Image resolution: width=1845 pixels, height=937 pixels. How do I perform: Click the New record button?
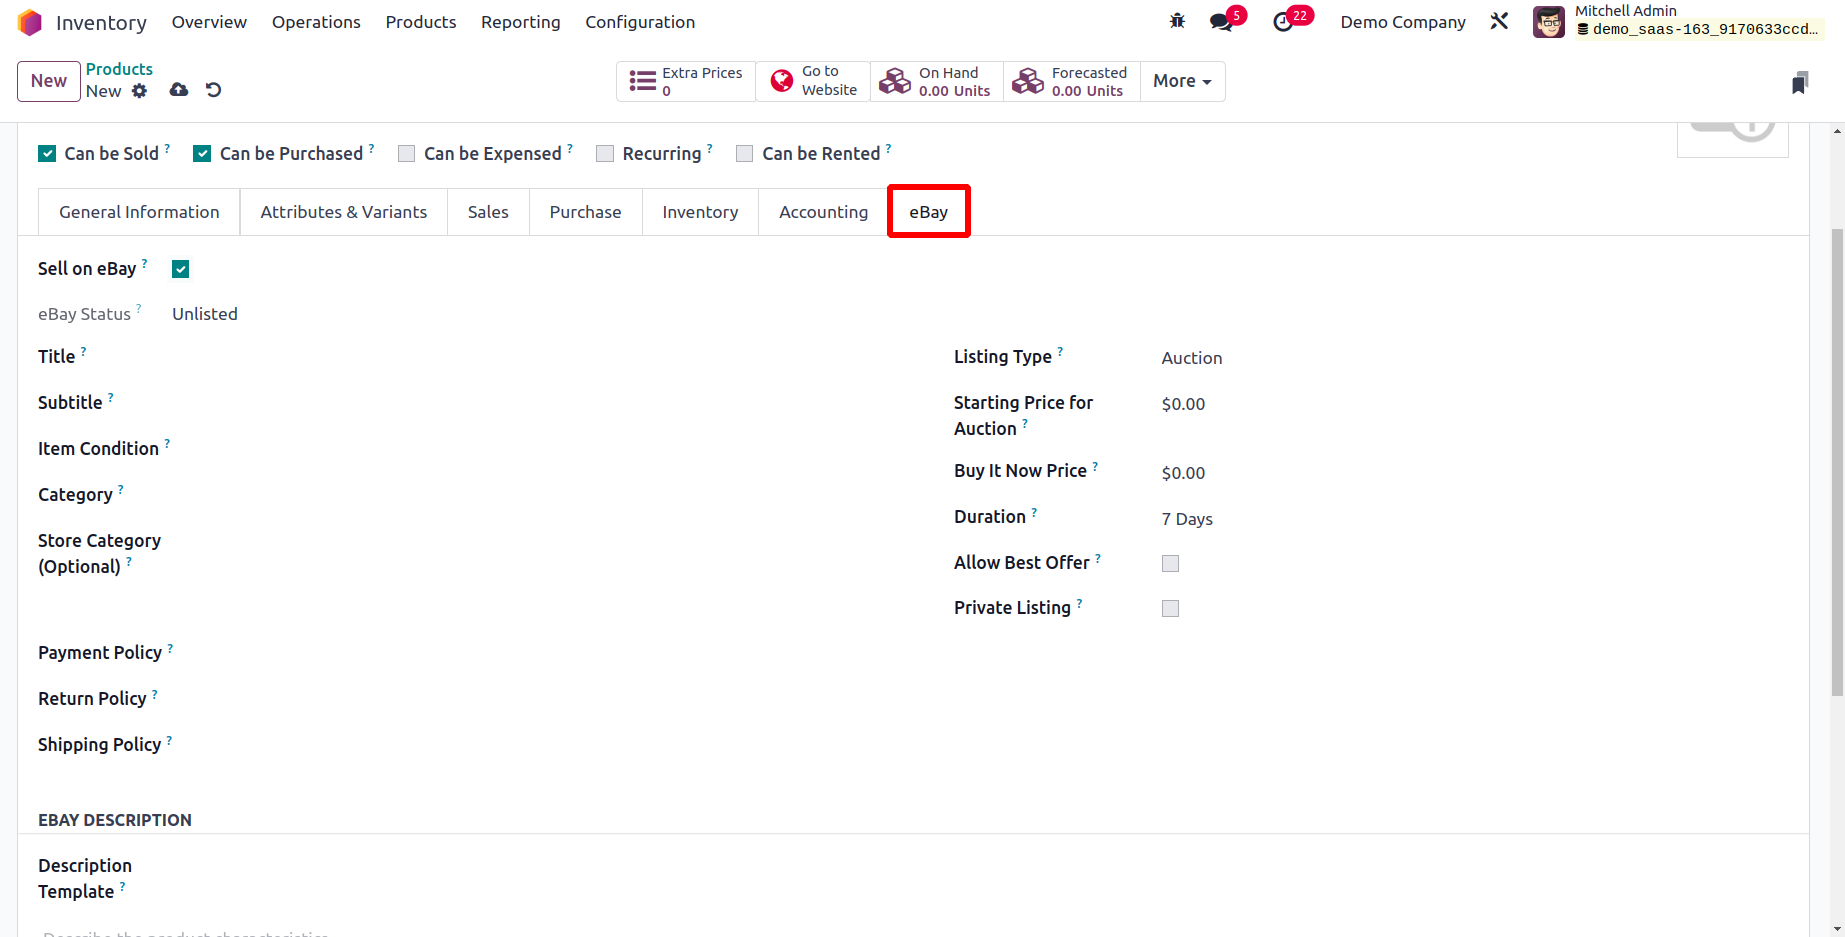tap(48, 81)
